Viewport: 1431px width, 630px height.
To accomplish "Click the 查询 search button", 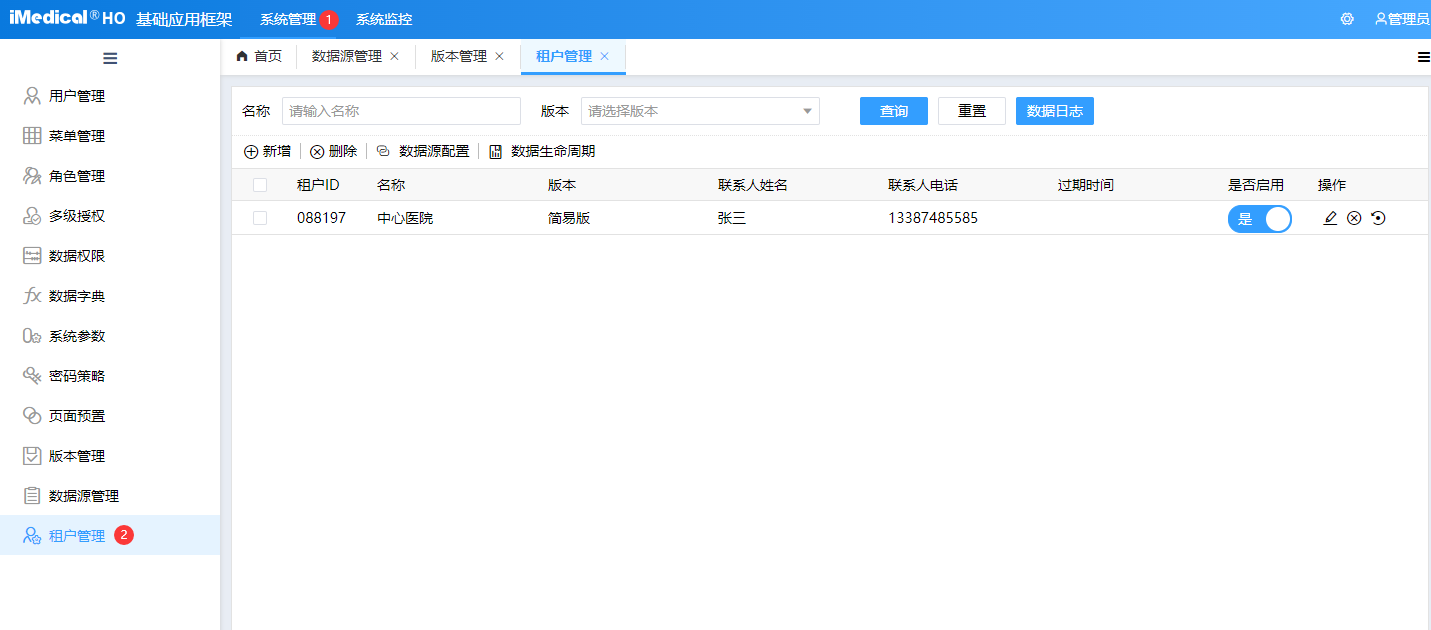I will click(893, 111).
